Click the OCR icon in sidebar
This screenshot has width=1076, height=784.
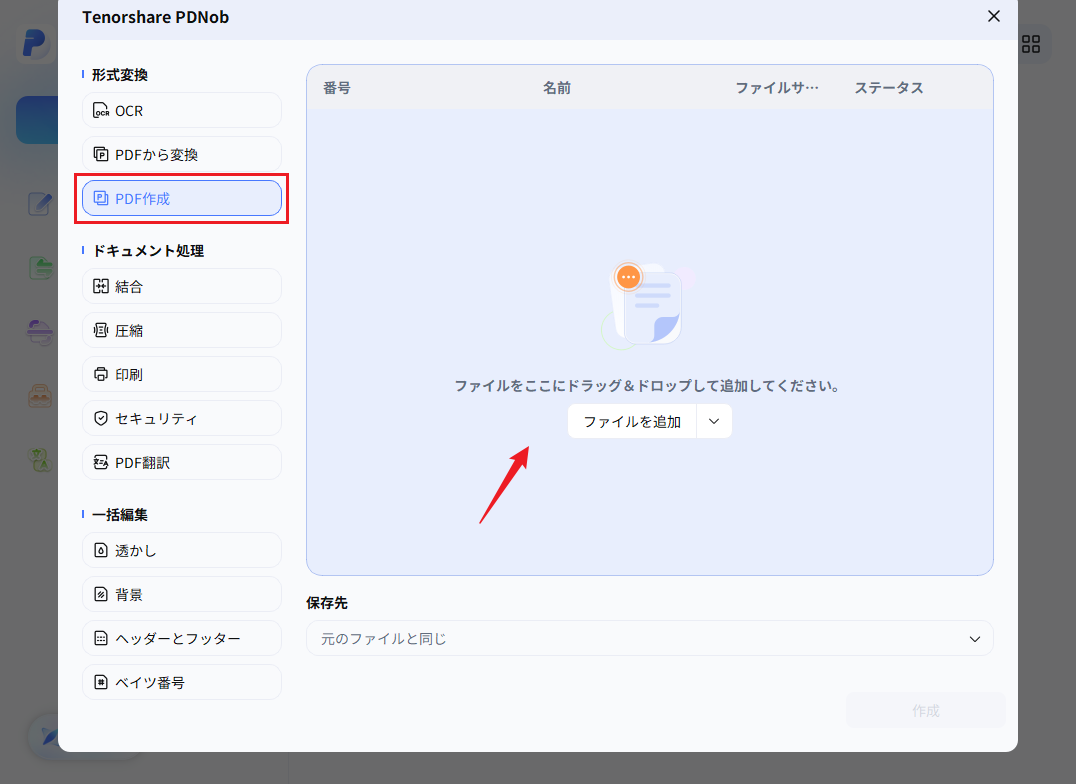tap(101, 111)
